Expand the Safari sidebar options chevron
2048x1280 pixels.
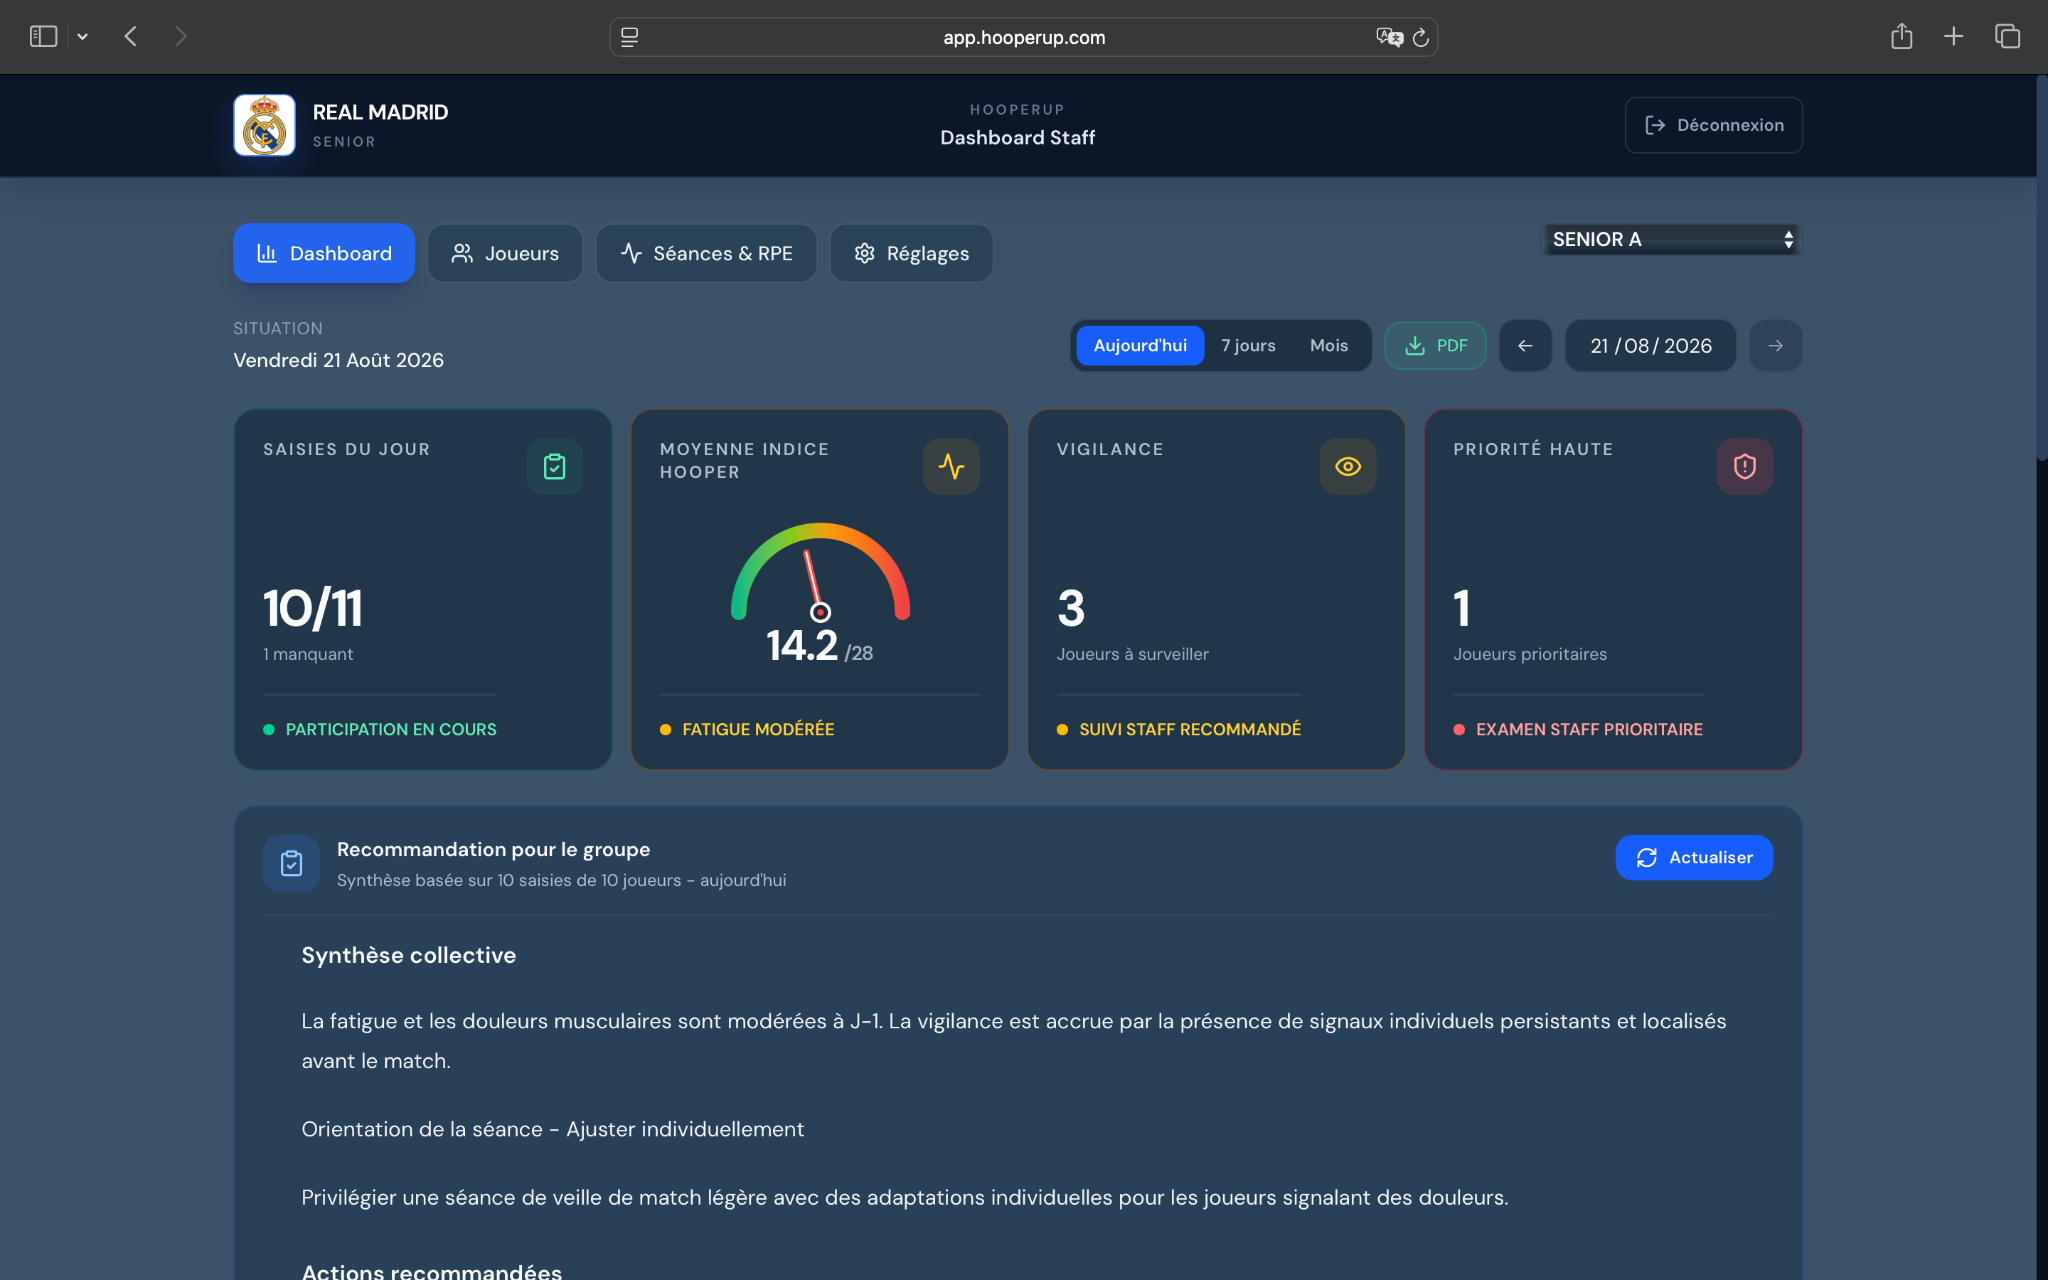coord(82,37)
